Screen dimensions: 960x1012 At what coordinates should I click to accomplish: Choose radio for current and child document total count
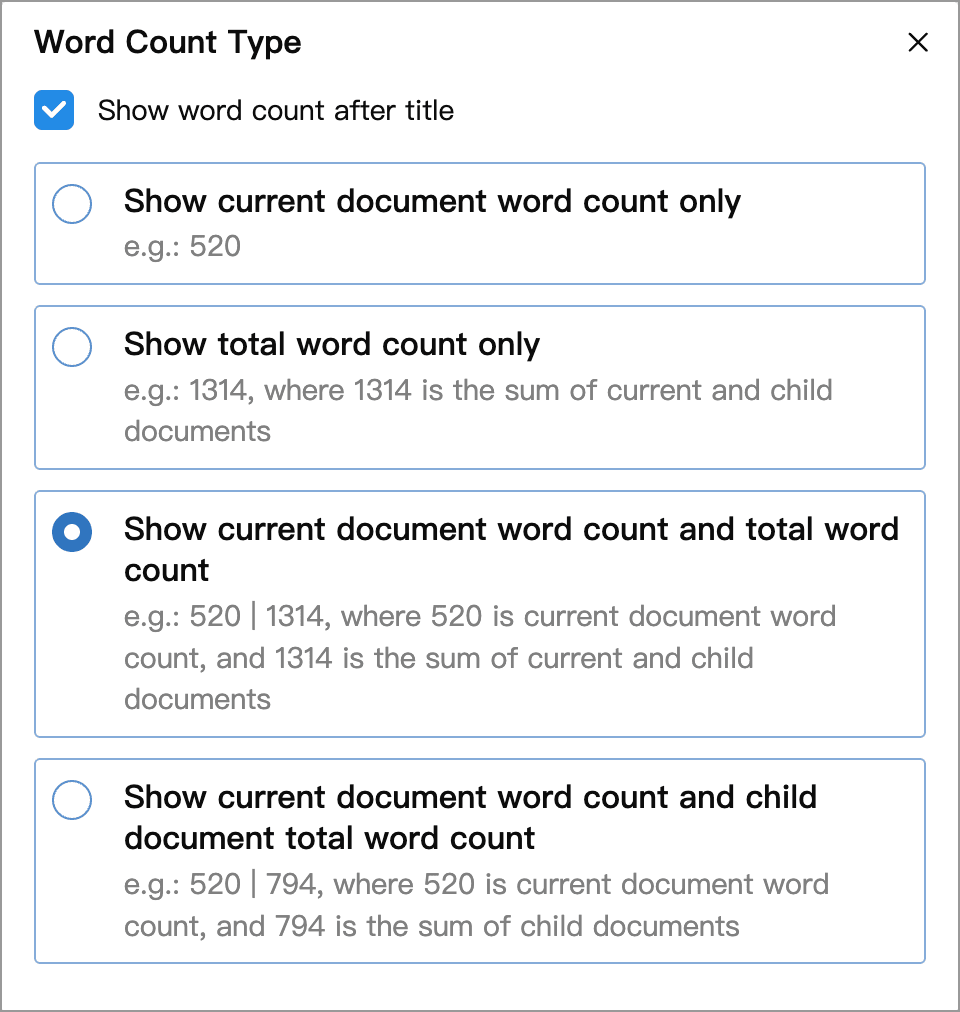point(72,800)
